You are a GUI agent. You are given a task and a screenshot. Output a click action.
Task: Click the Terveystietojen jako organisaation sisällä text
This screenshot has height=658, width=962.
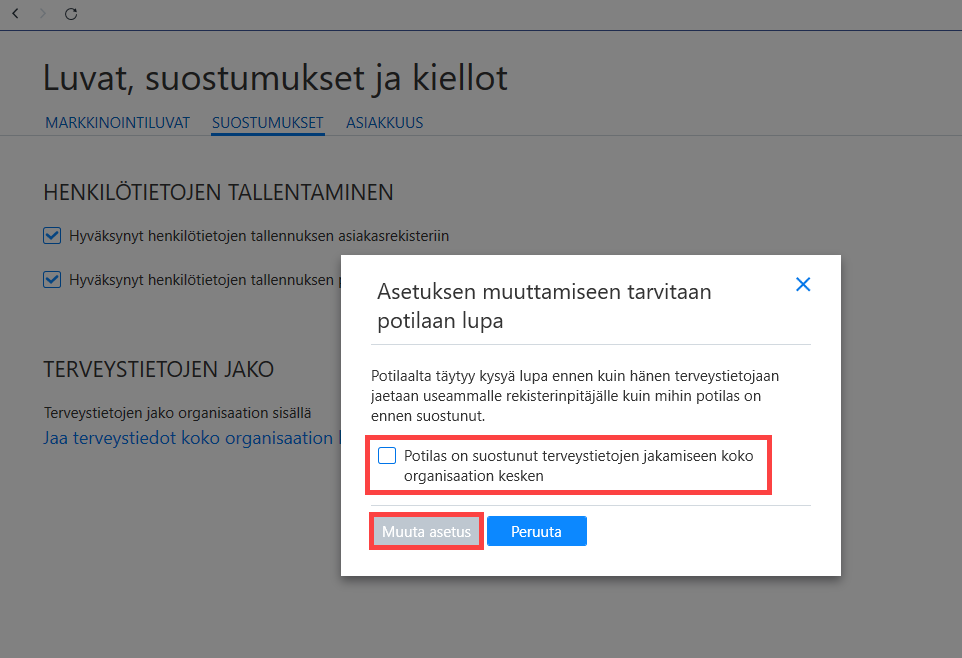(177, 413)
